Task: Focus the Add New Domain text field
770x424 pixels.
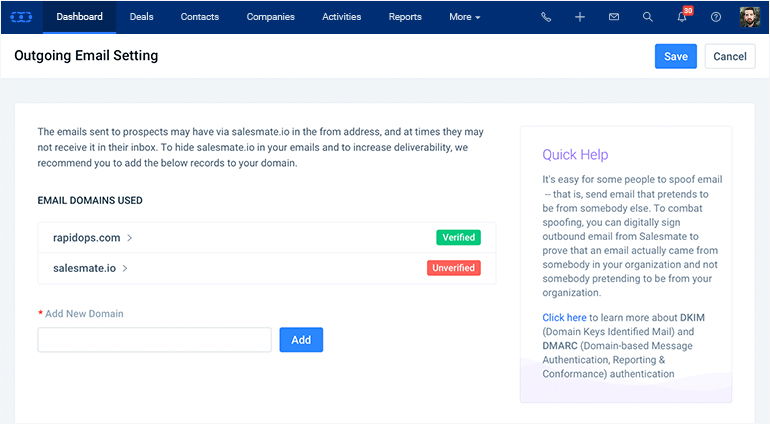Action: [154, 340]
